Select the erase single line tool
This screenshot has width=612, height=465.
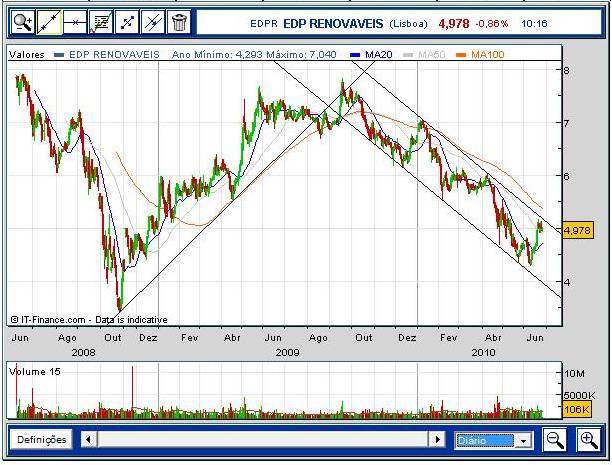click(153, 23)
